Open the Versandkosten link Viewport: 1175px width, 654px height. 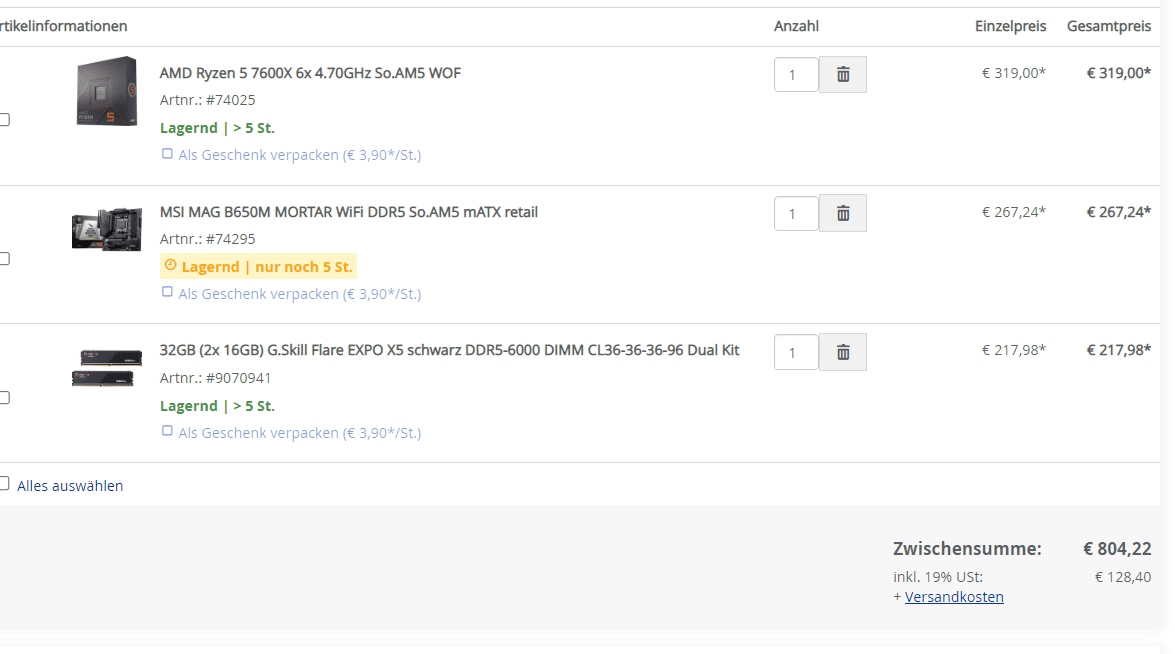(954, 597)
